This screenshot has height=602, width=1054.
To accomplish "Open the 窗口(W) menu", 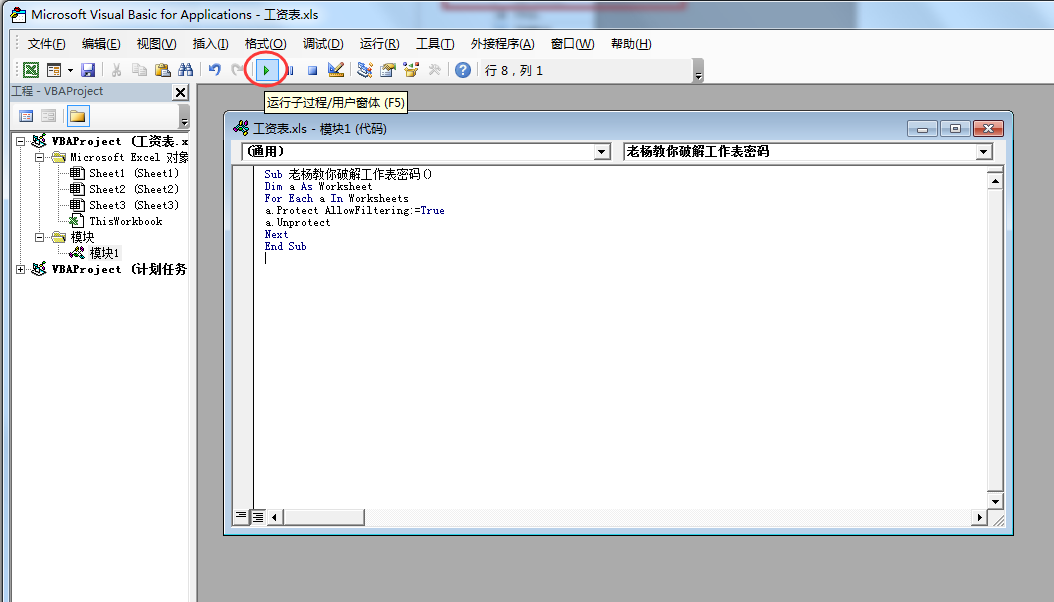I will pos(572,44).
